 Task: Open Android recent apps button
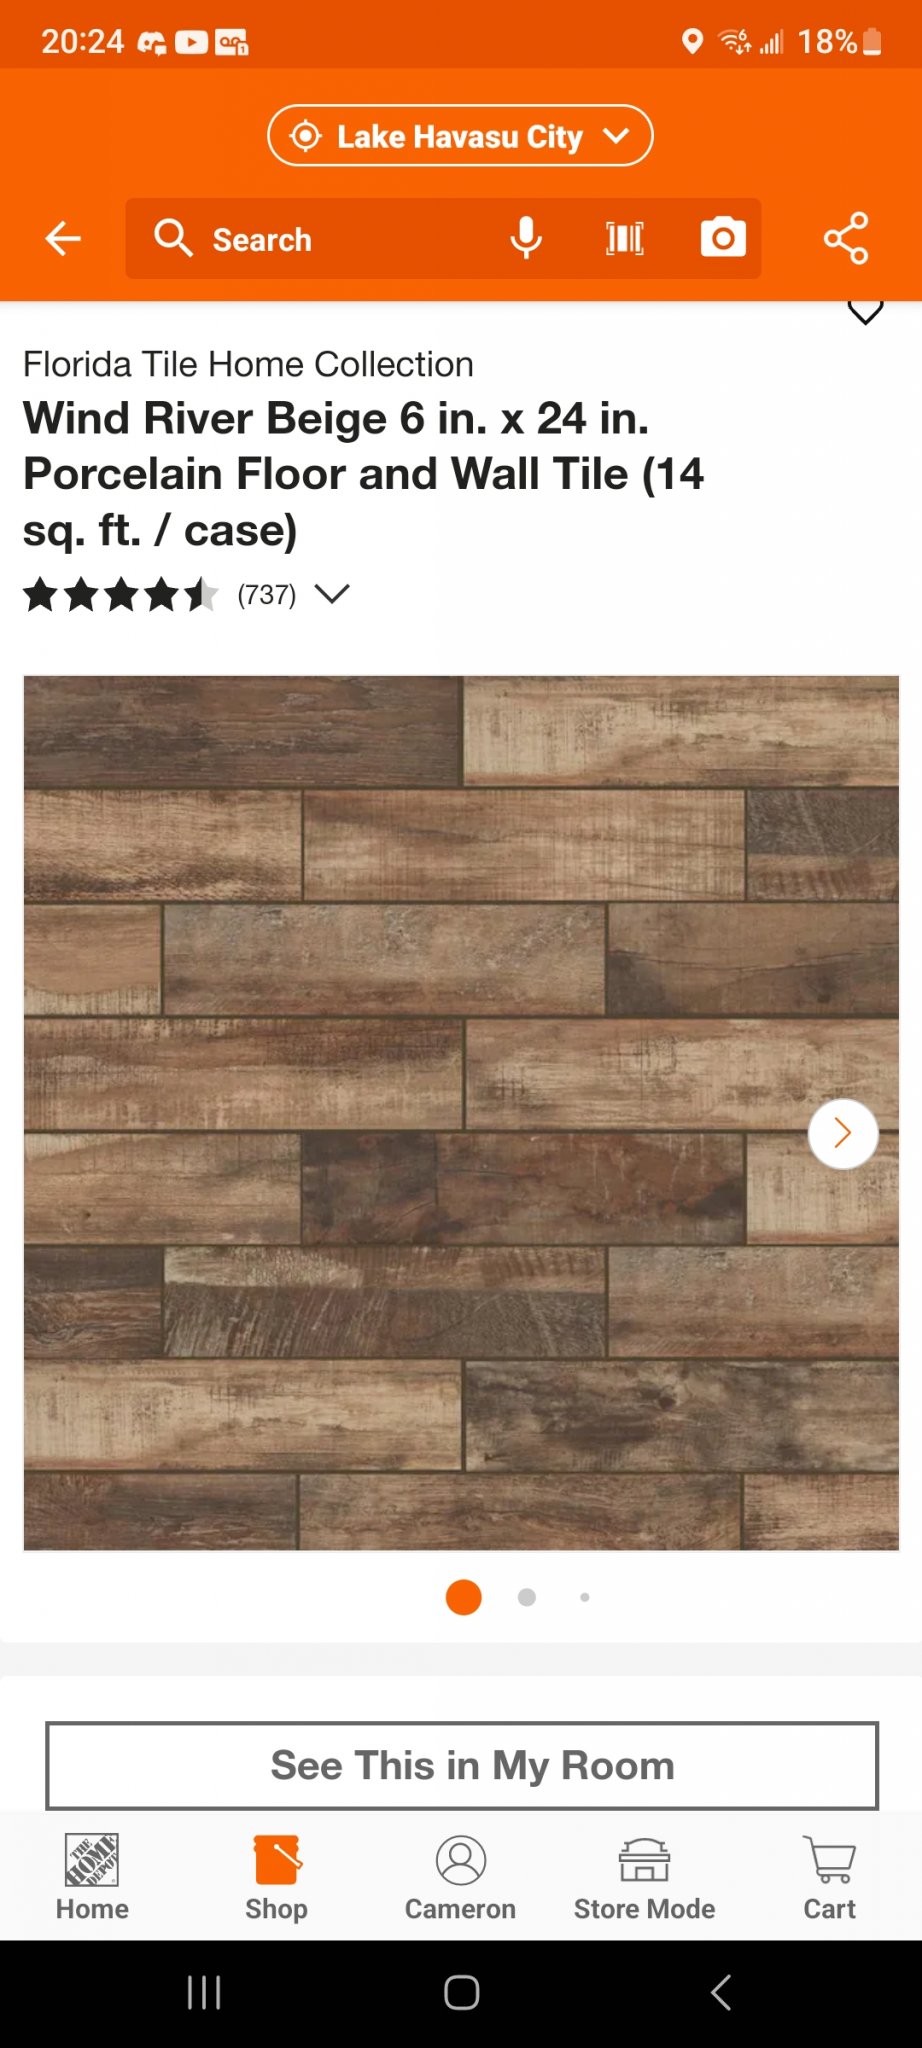[x=204, y=1992]
